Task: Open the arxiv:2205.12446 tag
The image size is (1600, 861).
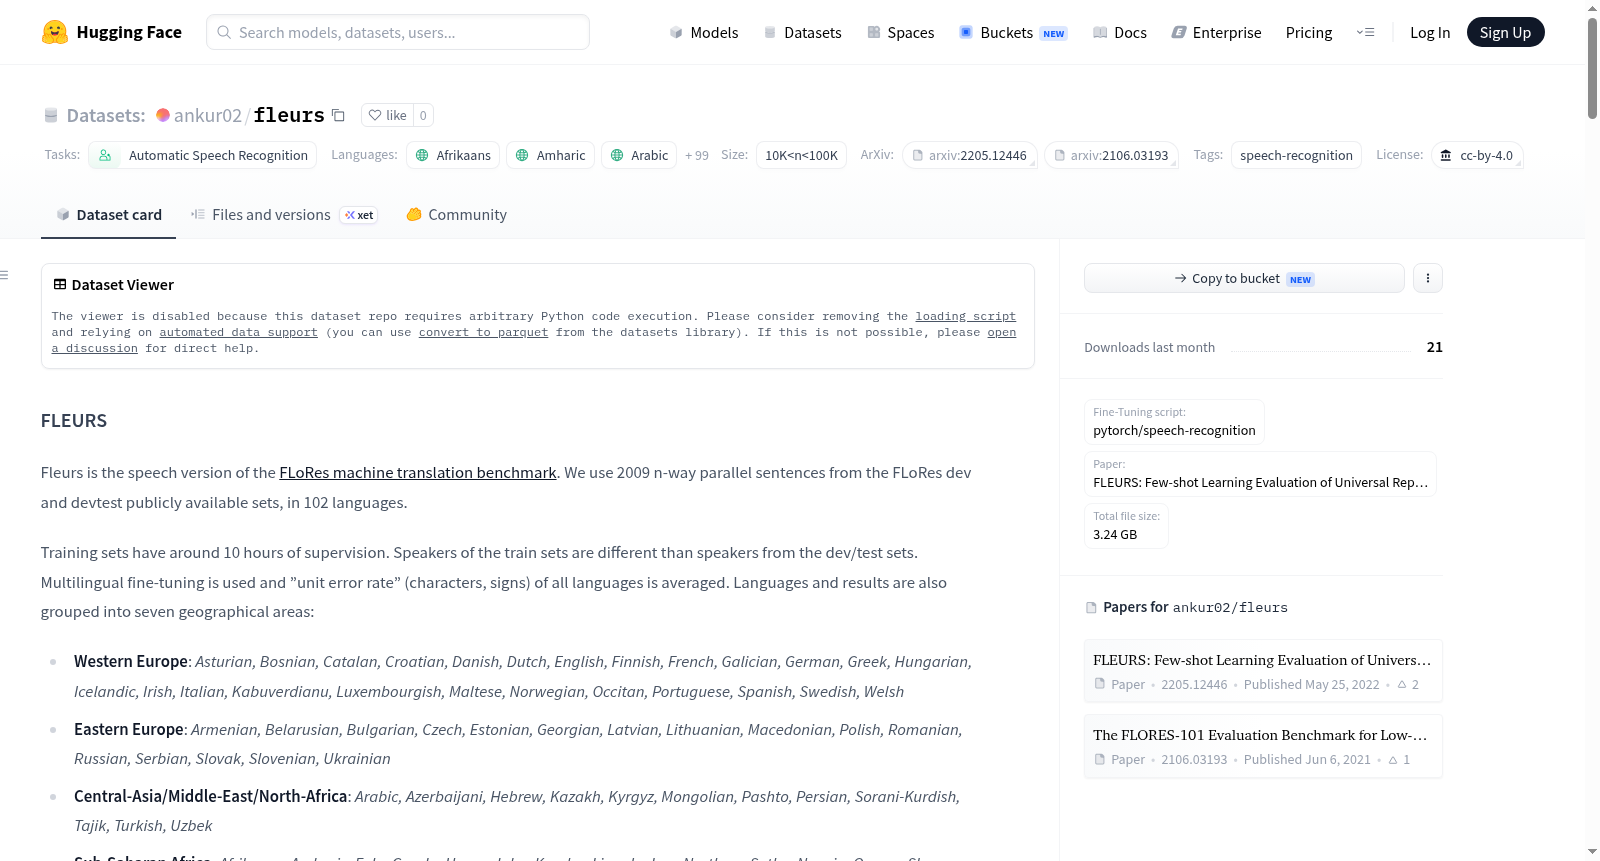Action: click(x=970, y=155)
